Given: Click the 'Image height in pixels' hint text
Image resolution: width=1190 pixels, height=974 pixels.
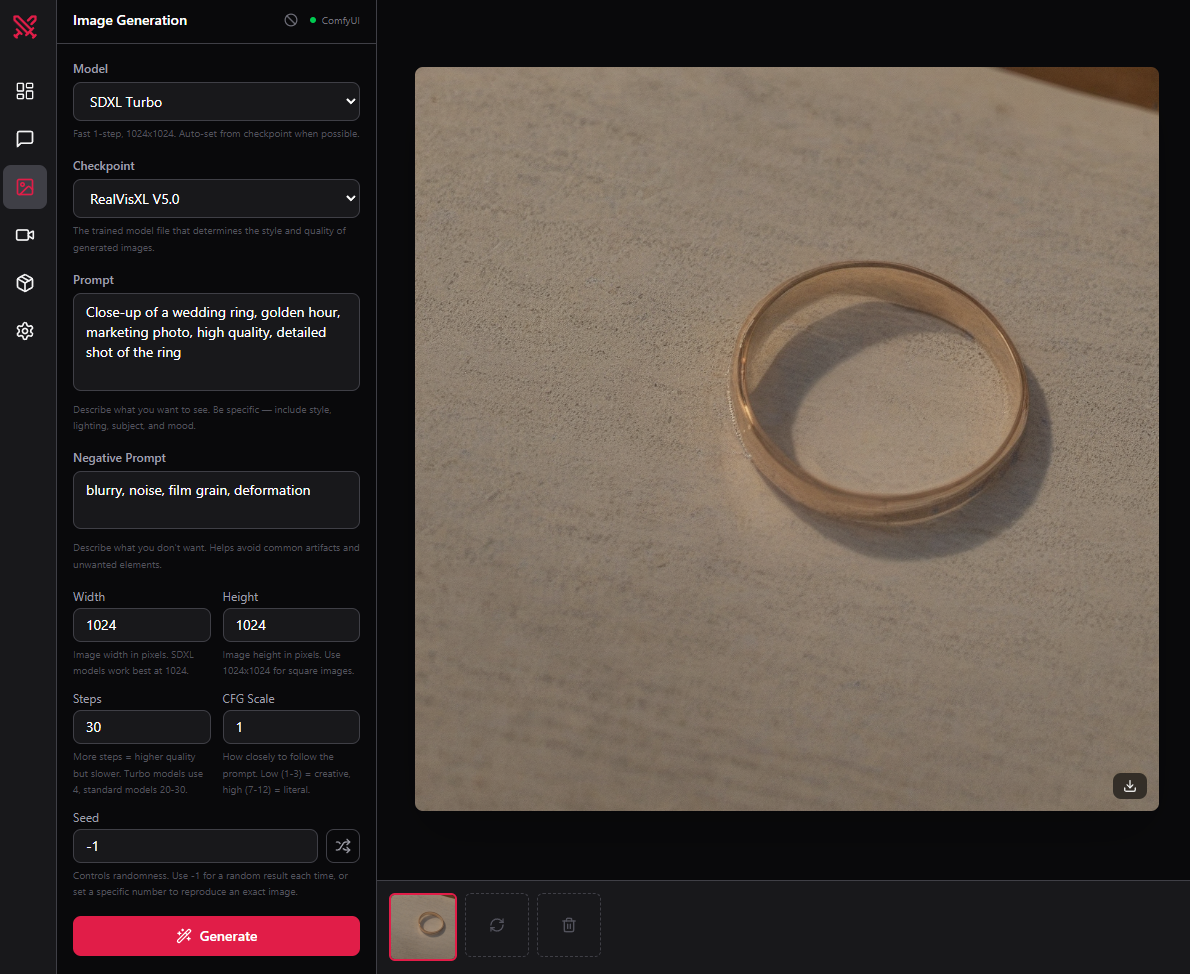Looking at the screenshot, I should tap(288, 663).
